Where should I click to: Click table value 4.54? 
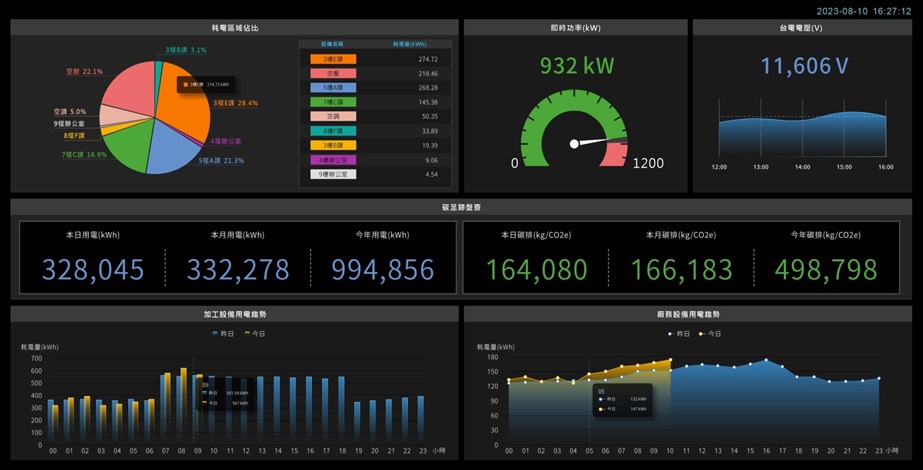431,174
